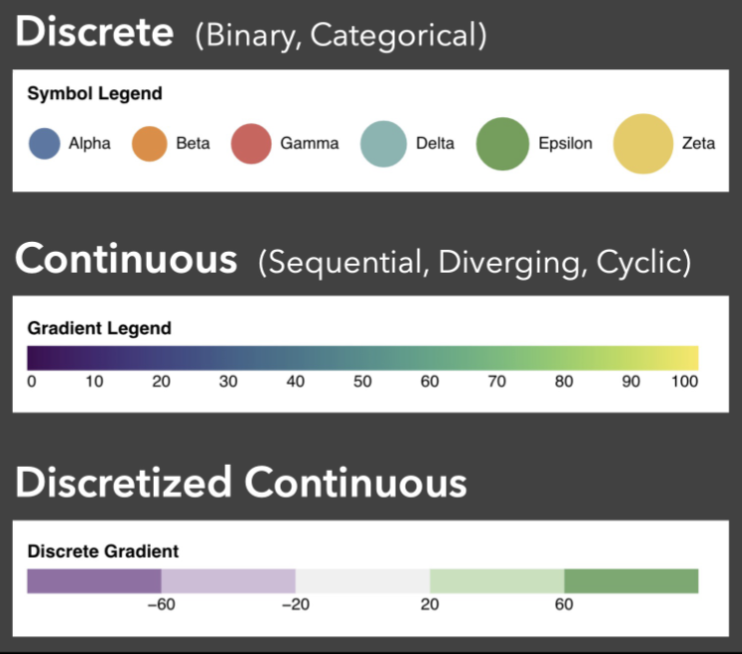Select the neutral gray gradient segment
Image resolution: width=742 pixels, height=654 pixels.
(x=363, y=581)
